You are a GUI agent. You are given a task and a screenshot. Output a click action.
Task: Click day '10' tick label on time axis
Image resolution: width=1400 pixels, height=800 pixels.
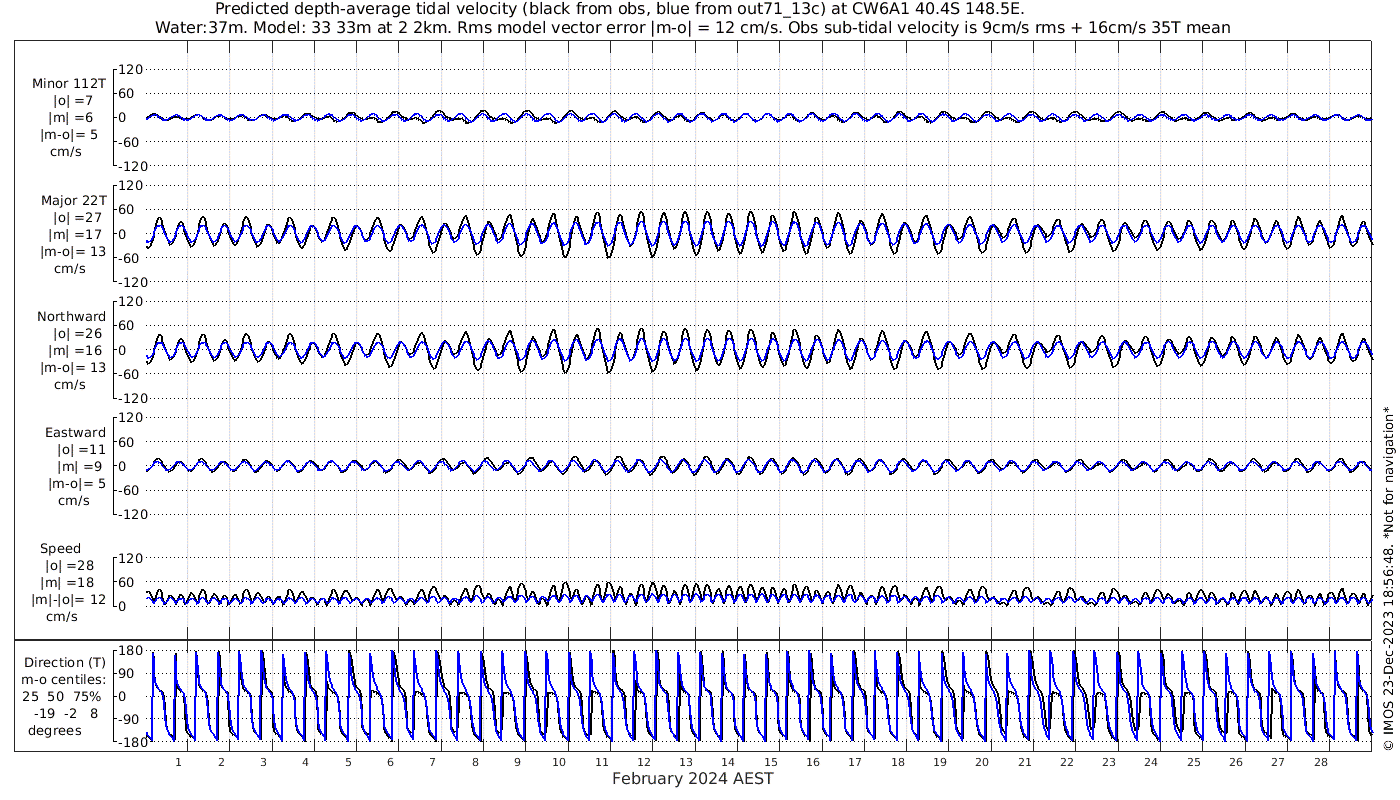click(x=560, y=762)
